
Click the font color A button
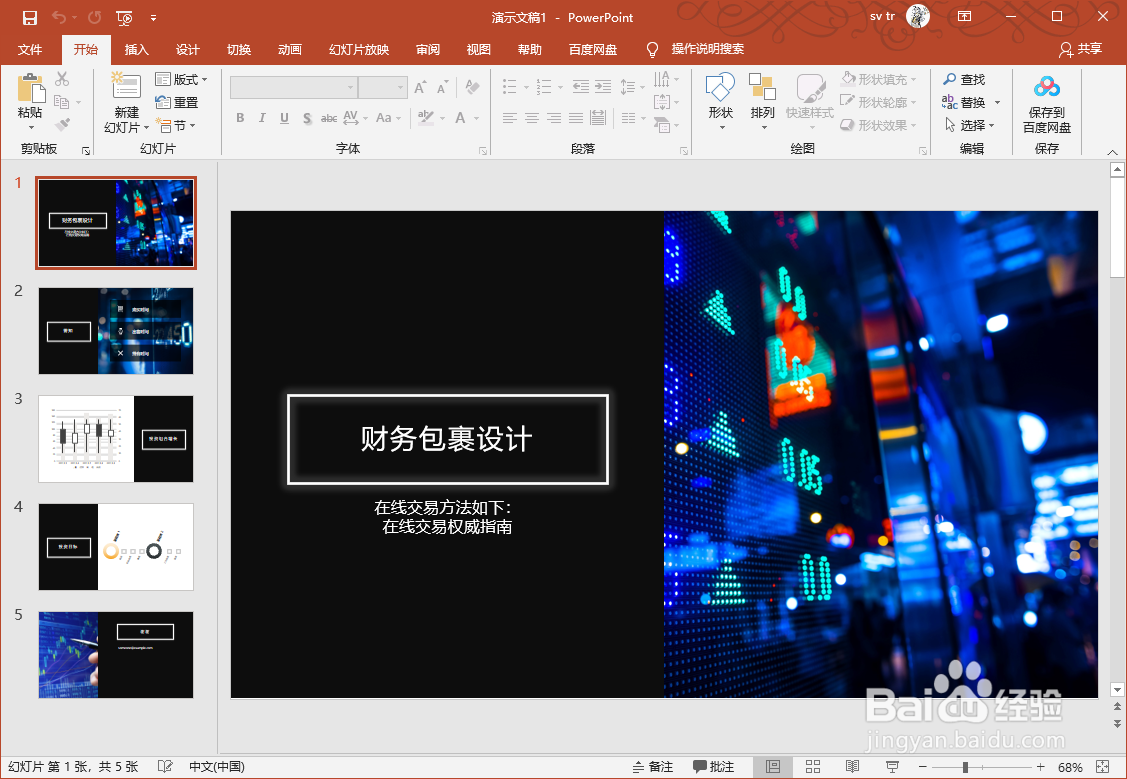pyautogui.click(x=460, y=118)
